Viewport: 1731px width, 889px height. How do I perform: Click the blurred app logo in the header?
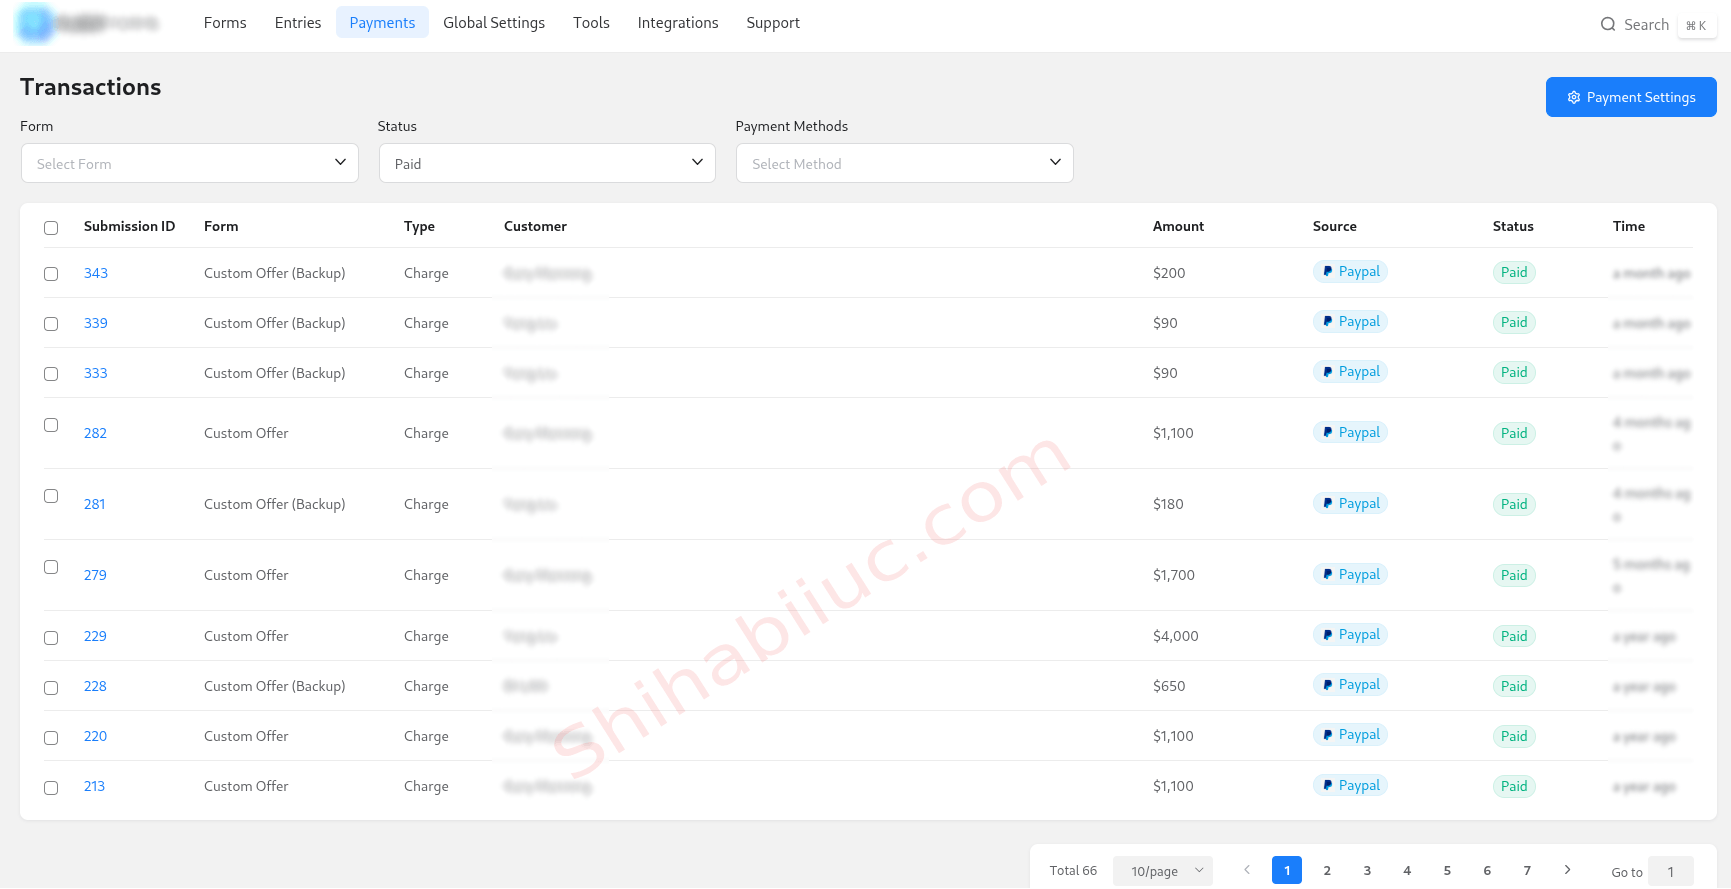pos(88,23)
